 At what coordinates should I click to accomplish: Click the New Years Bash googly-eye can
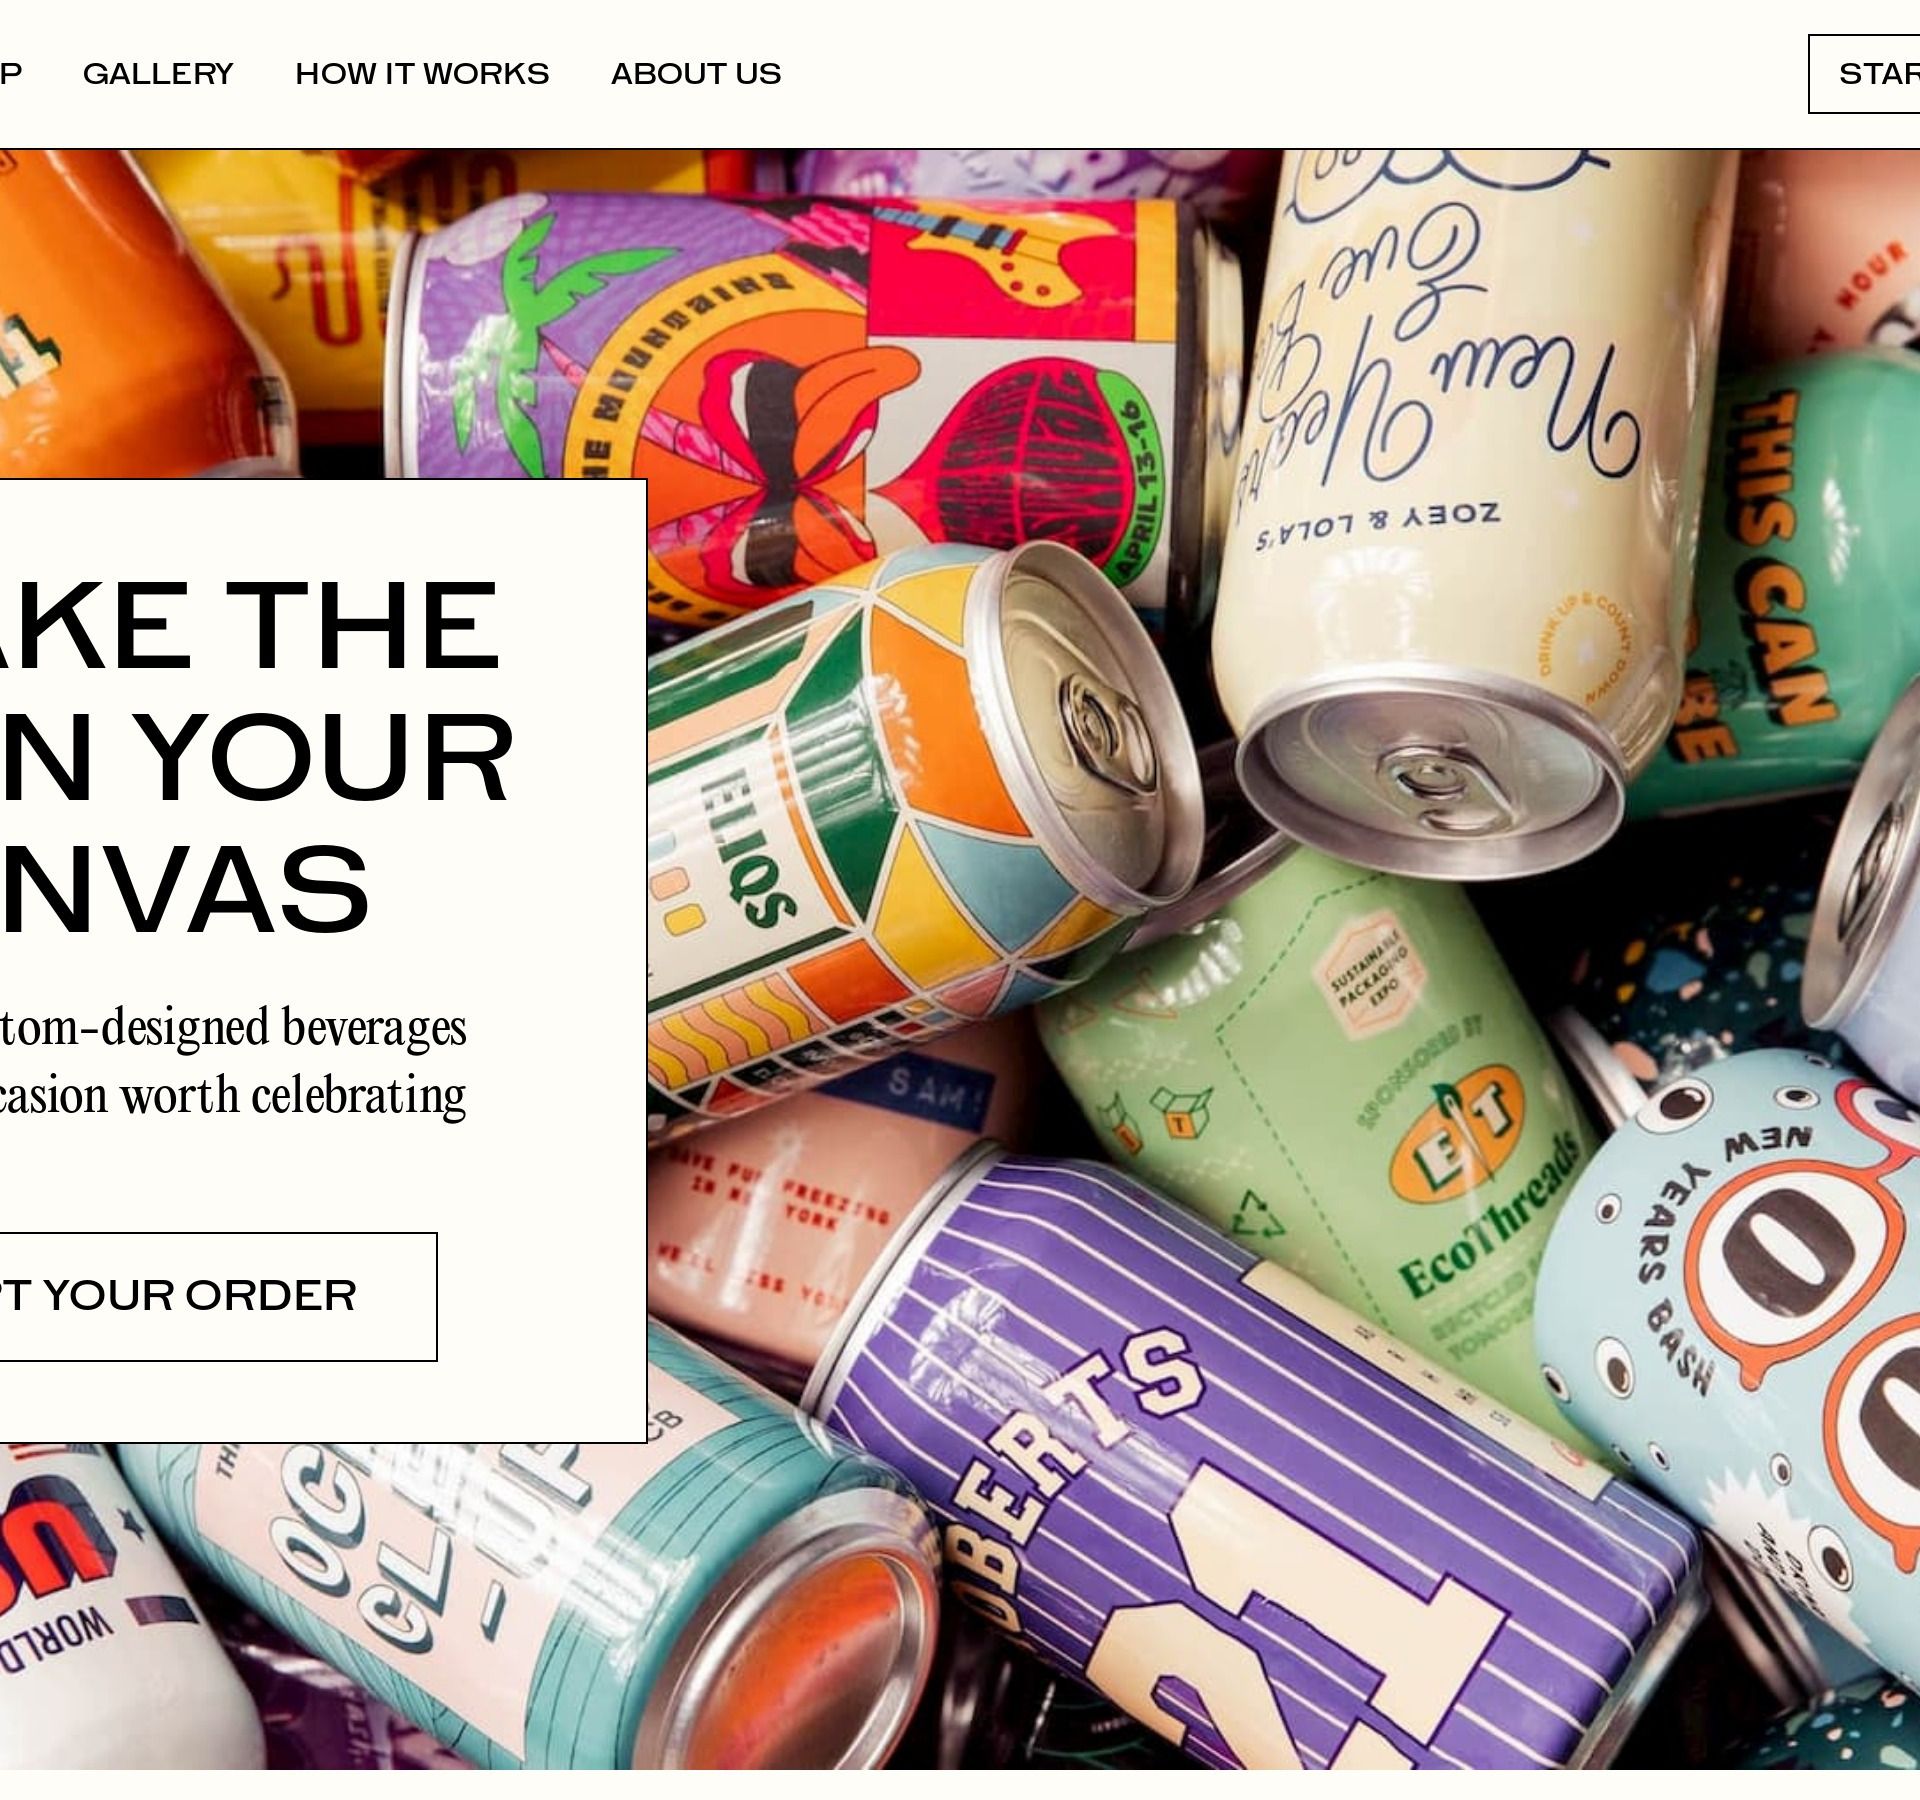point(1740,1330)
